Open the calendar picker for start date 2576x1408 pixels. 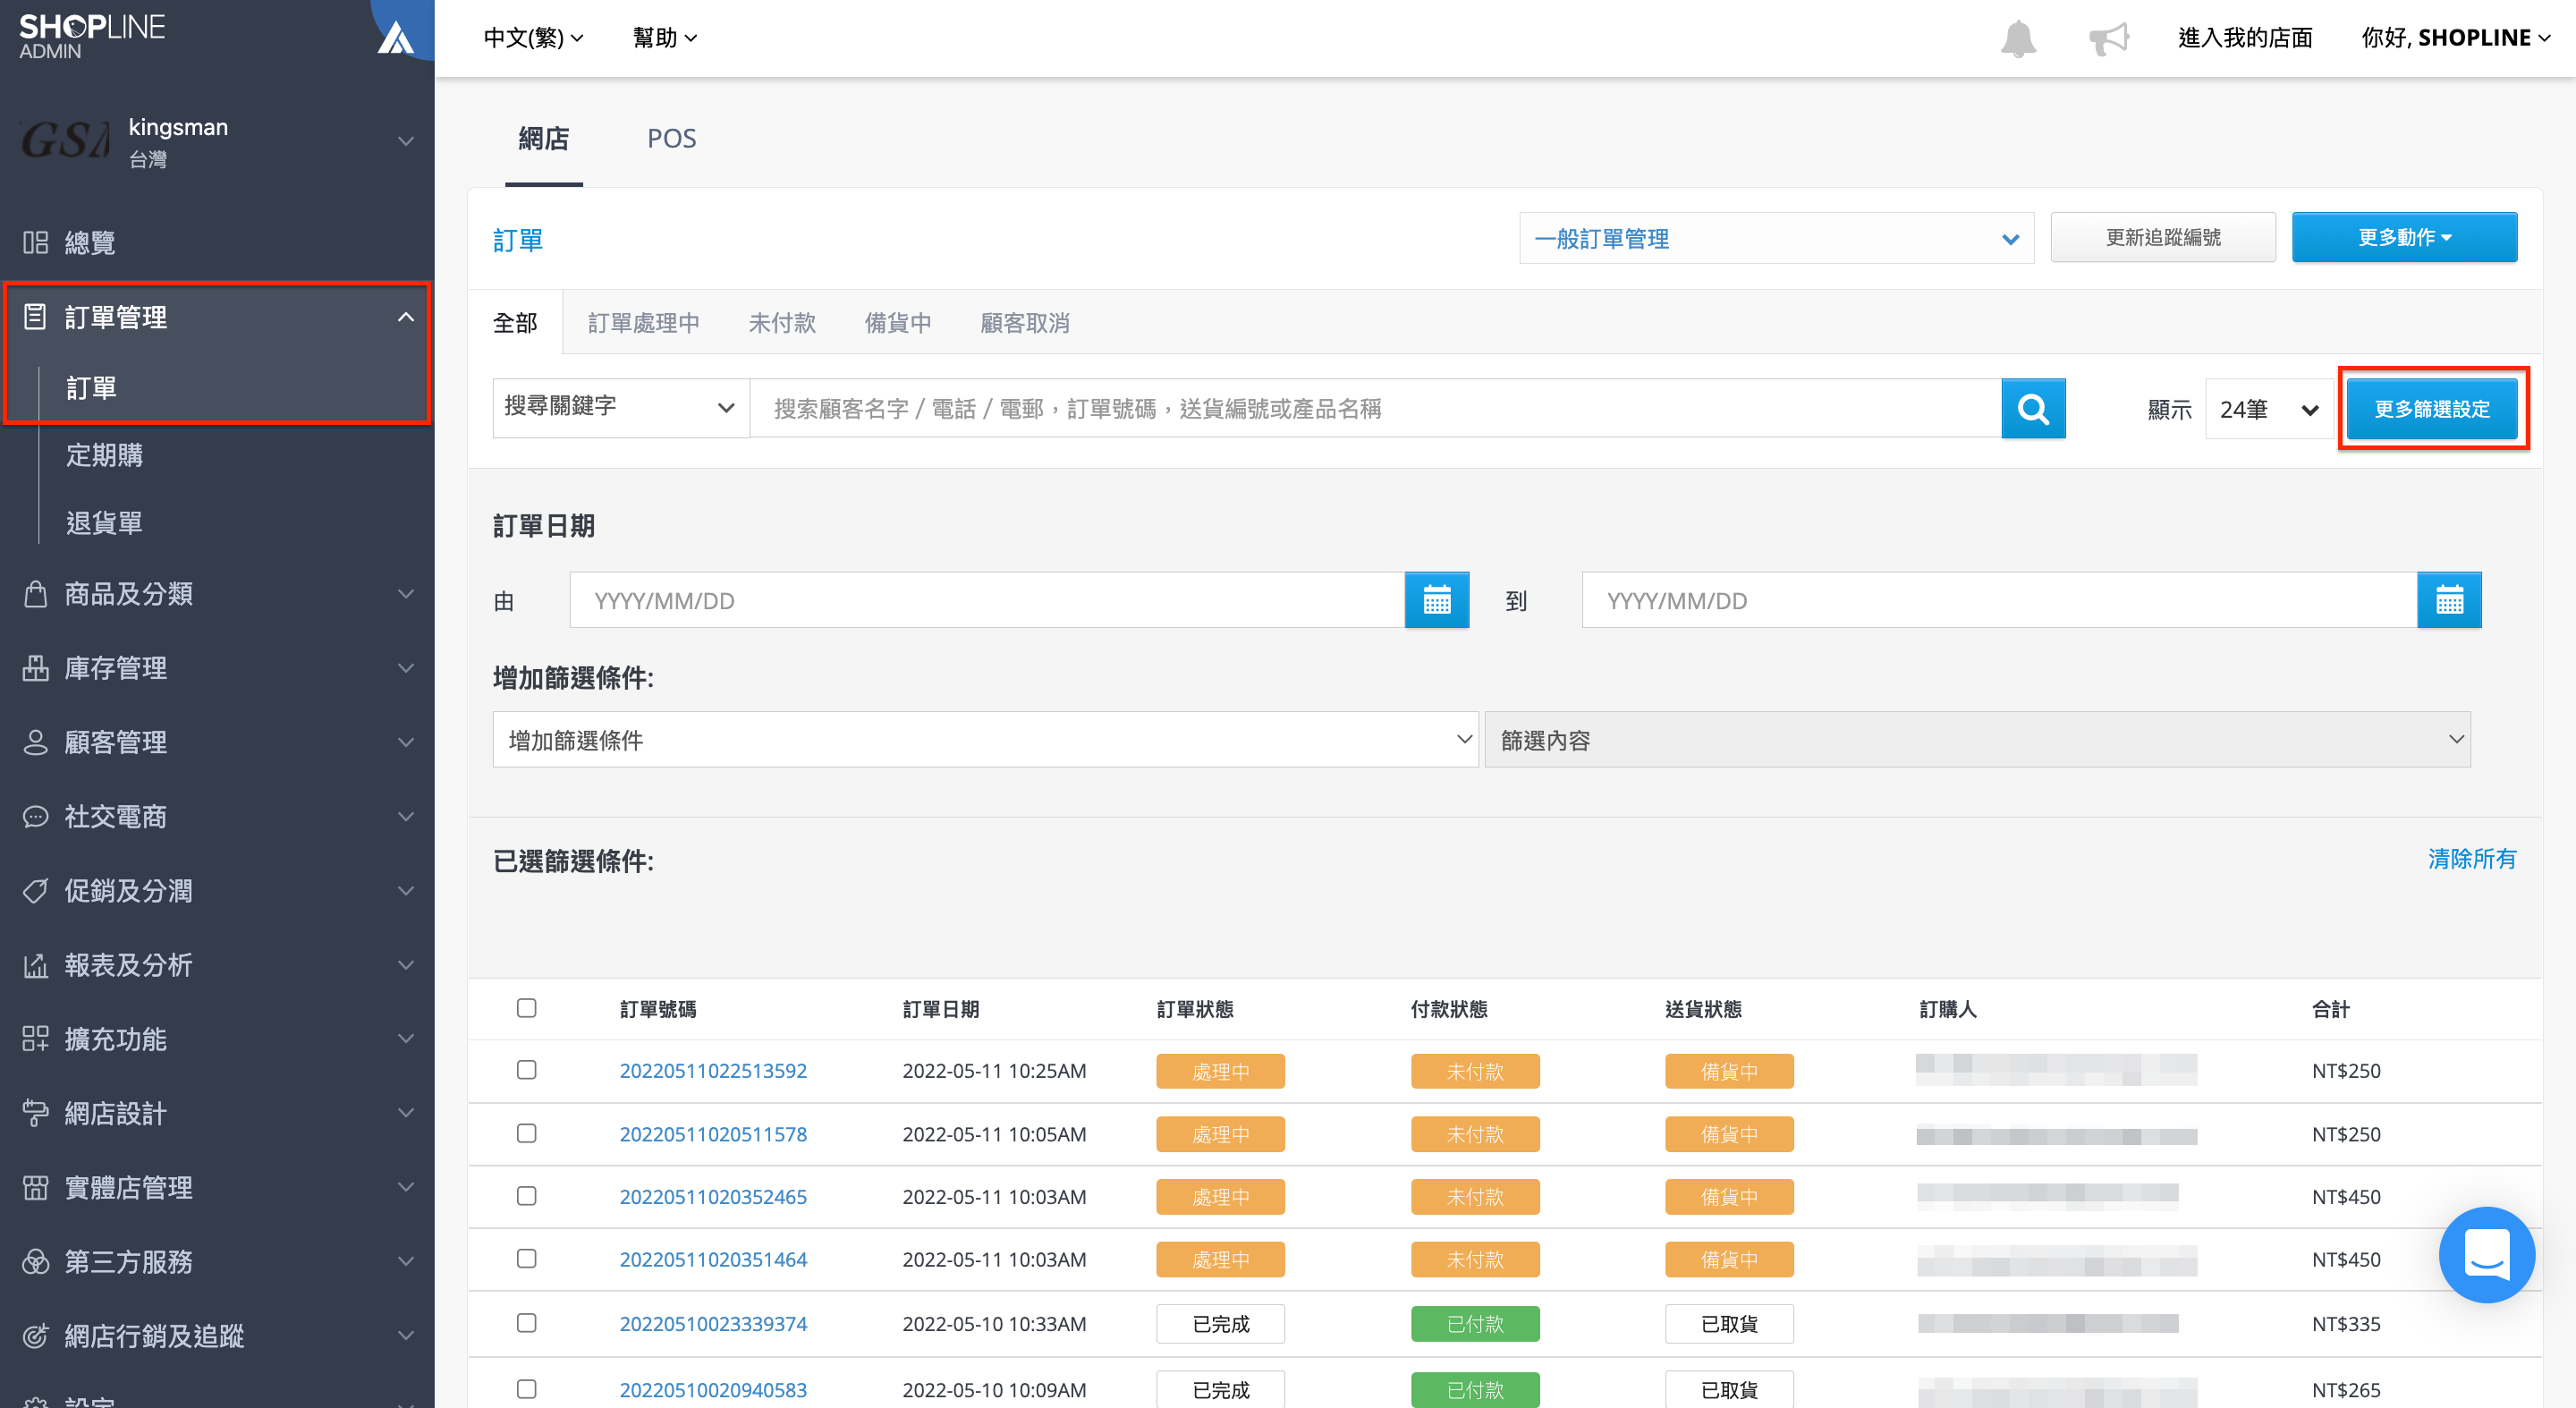point(1437,600)
